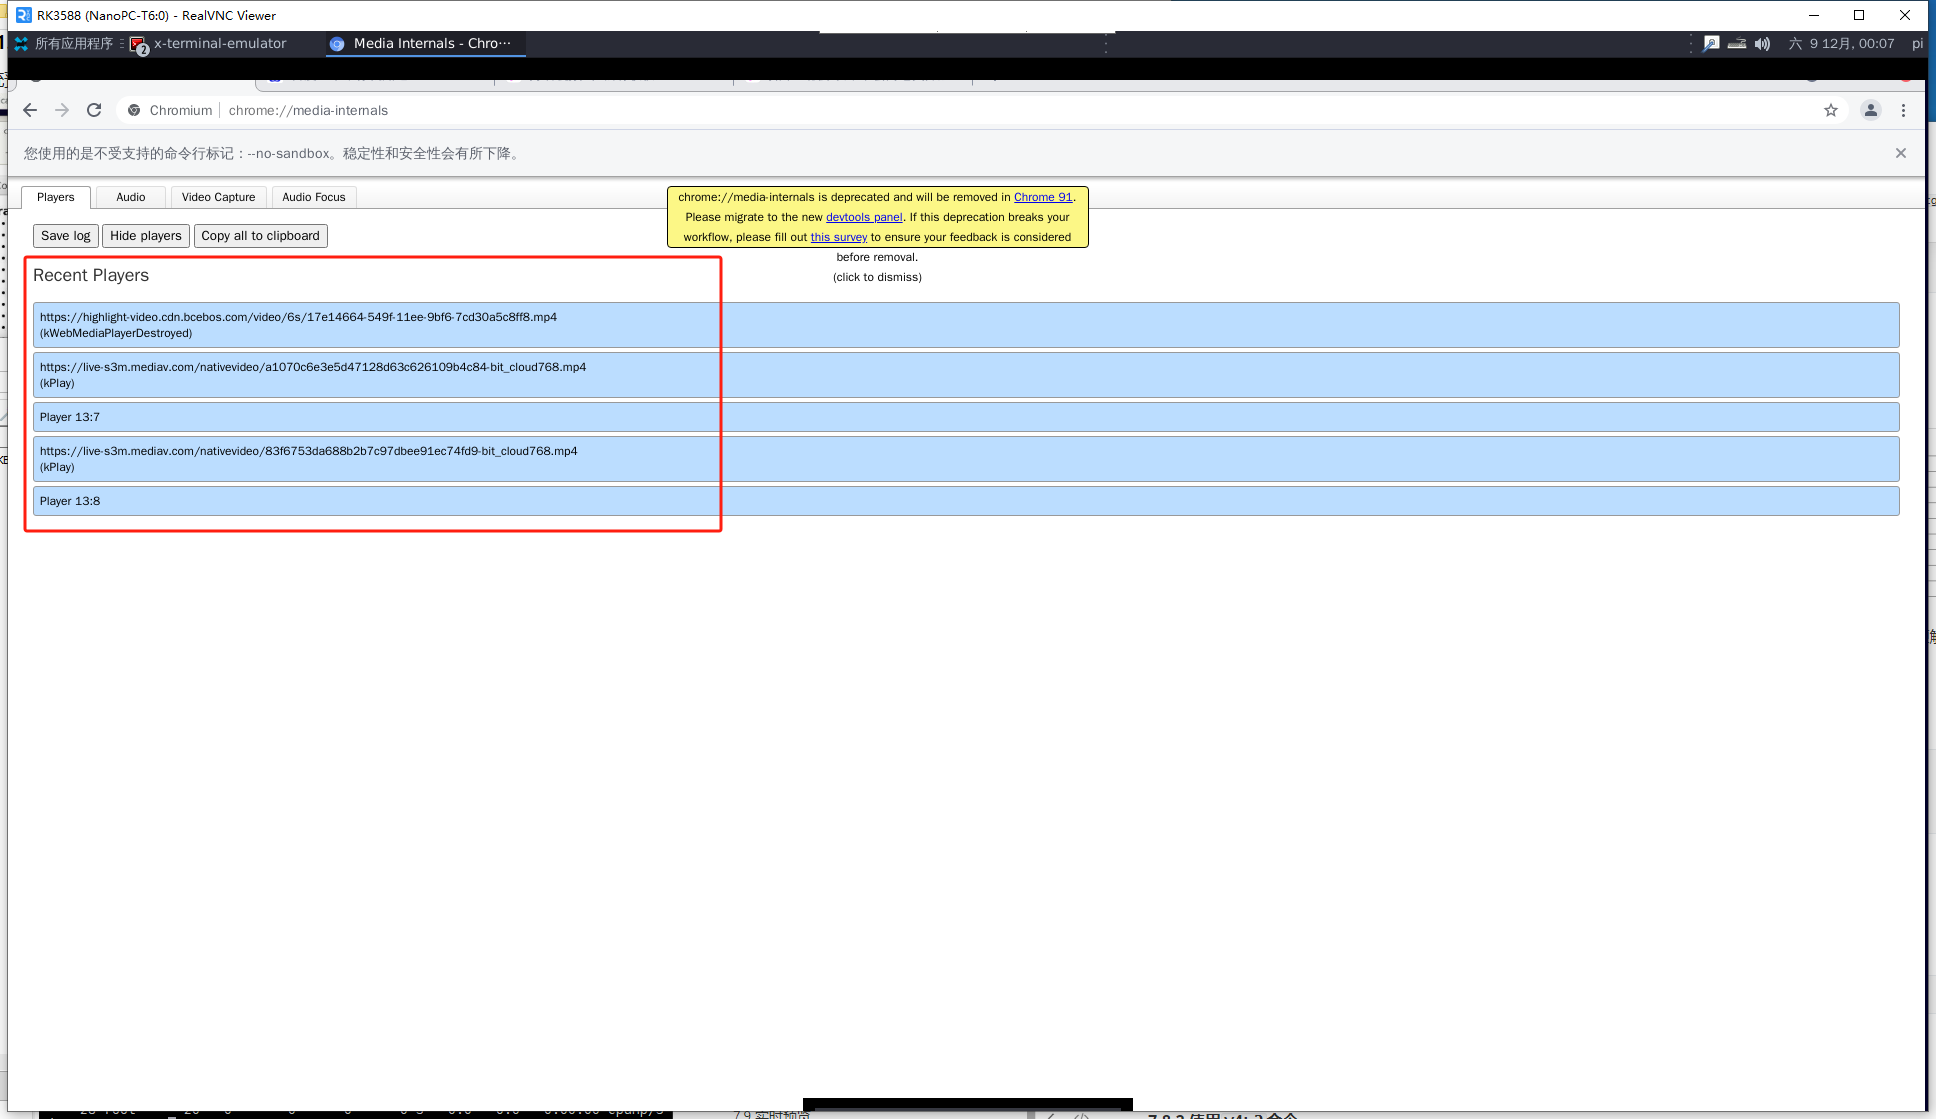The height and width of the screenshot is (1119, 1936).
Task: Click the browser back arrow
Action: (x=30, y=110)
